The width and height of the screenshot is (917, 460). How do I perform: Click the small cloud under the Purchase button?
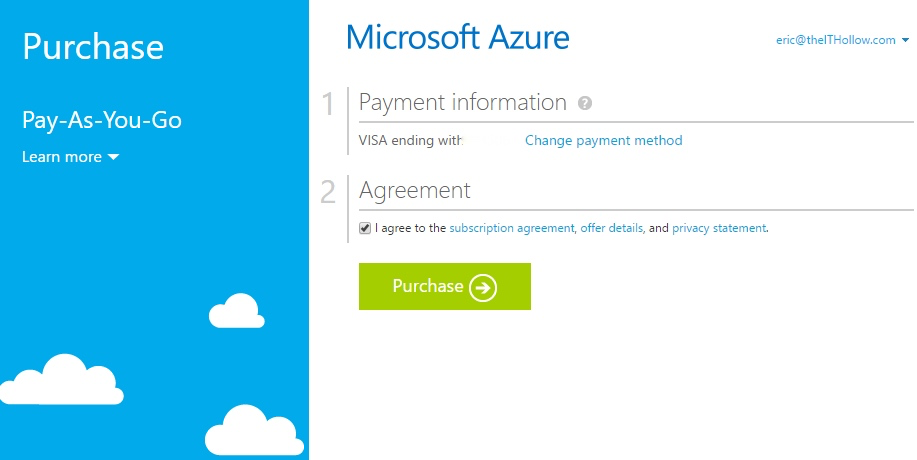click(x=237, y=312)
